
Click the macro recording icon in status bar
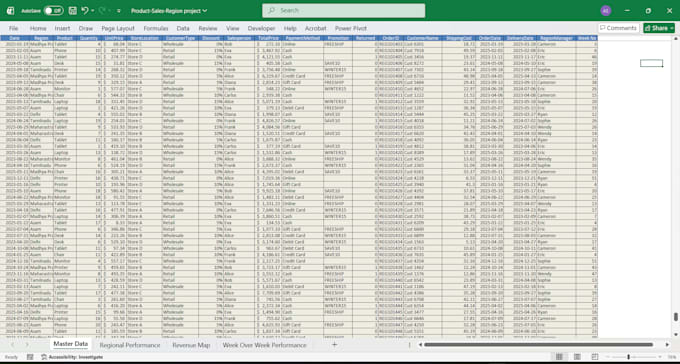coord(30,357)
